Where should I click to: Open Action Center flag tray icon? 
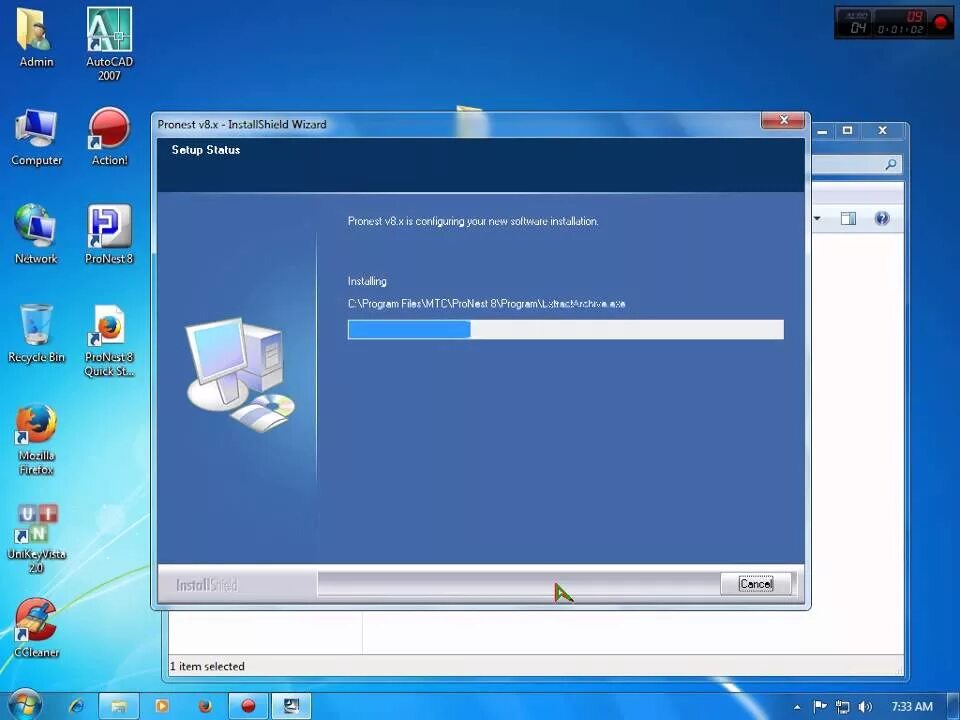pos(820,707)
